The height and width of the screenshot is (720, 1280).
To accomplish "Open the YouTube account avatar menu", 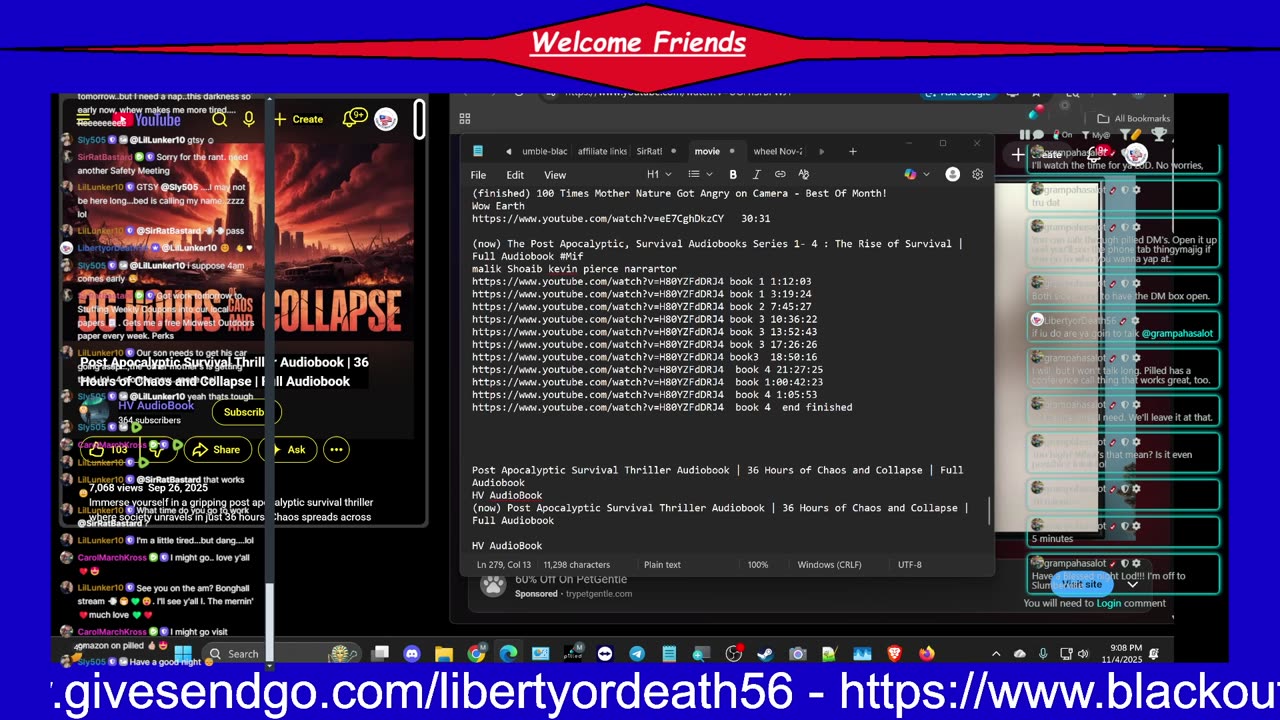I will pos(386,119).
